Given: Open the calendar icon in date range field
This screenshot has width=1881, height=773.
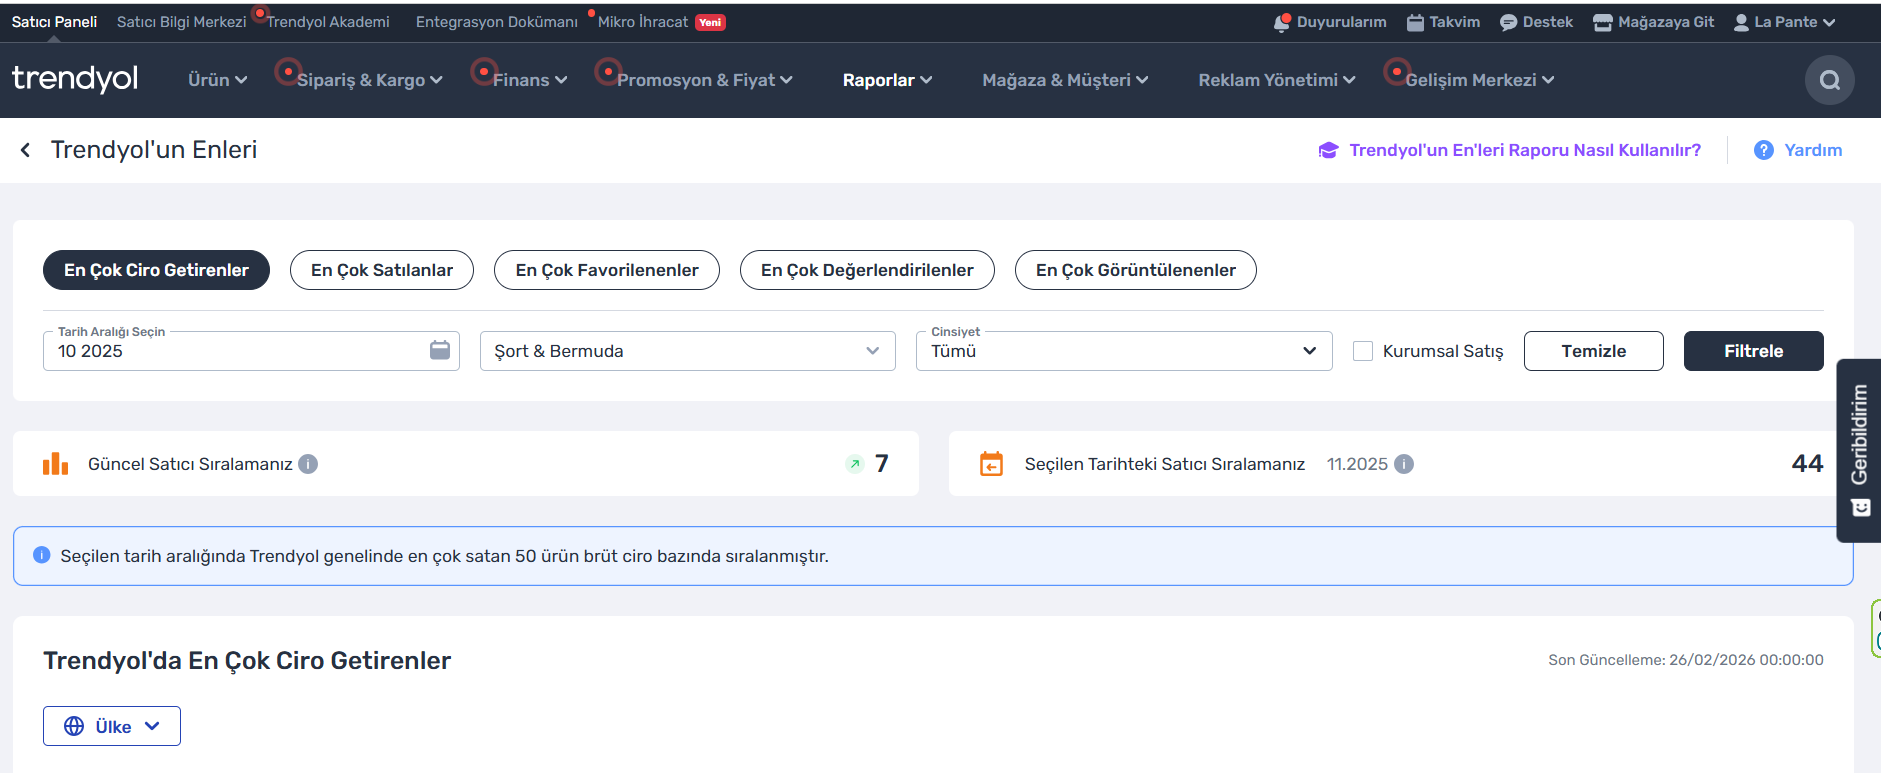Looking at the screenshot, I should [x=440, y=350].
